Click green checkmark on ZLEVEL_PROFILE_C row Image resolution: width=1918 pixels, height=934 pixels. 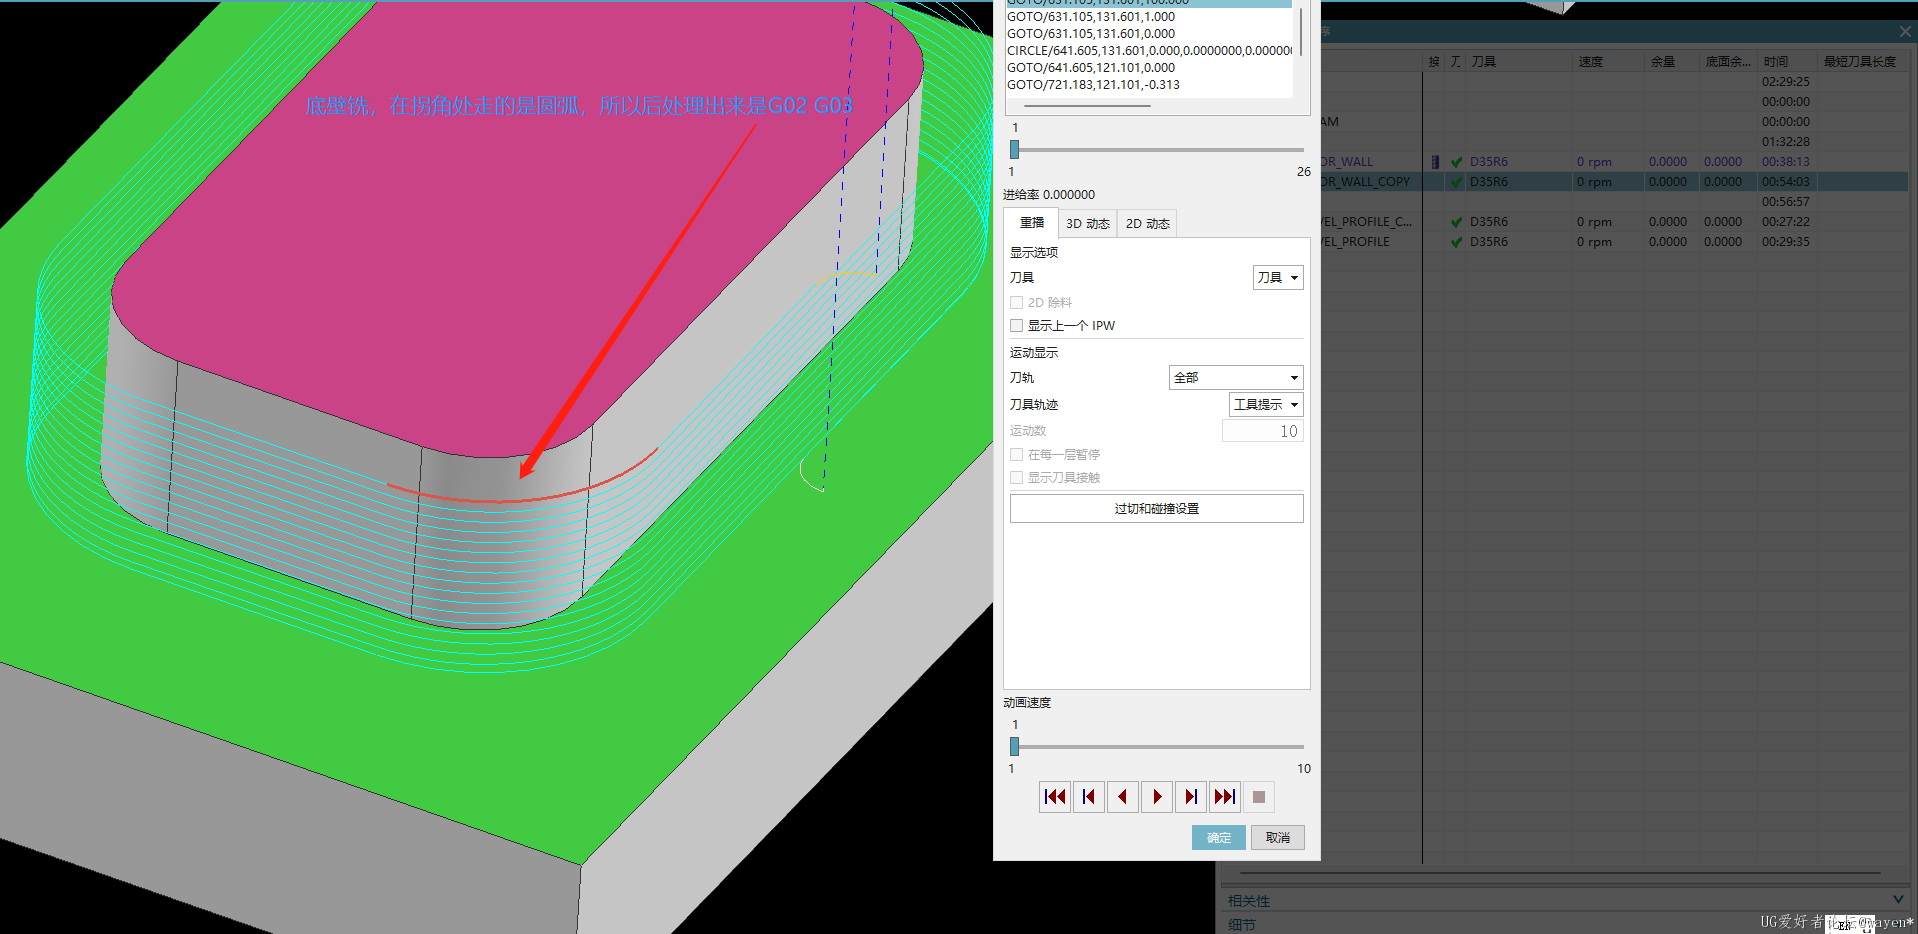tap(1456, 222)
